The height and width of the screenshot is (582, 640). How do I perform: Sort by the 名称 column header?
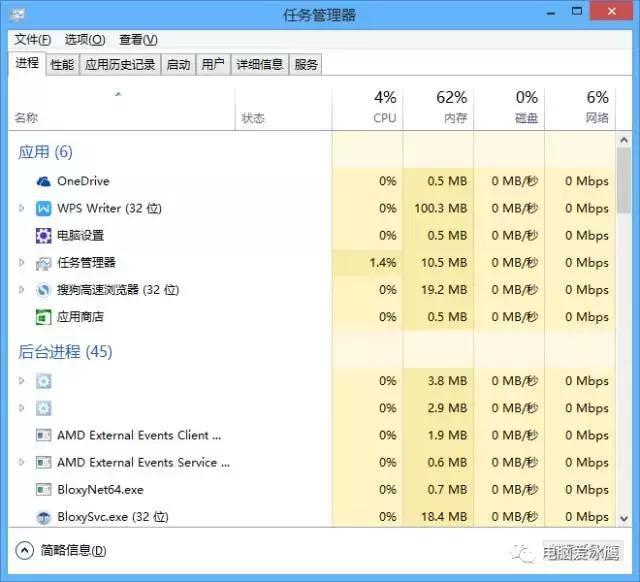coord(121,109)
